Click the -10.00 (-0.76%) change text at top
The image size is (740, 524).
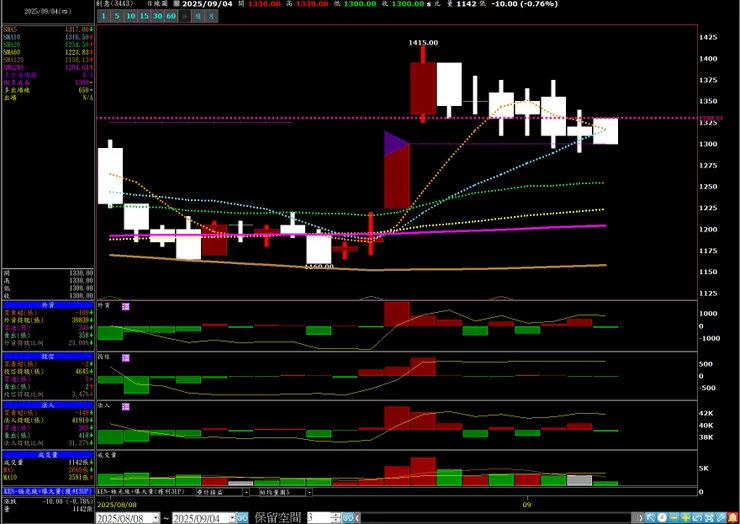[x=524, y=4]
